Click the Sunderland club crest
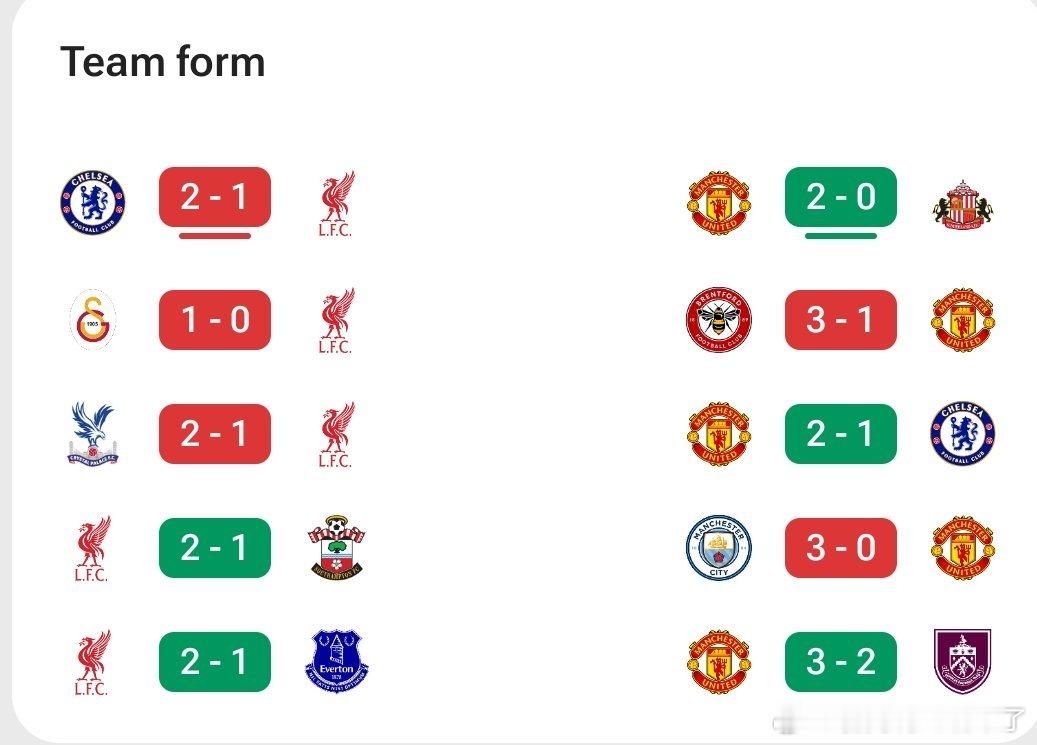Viewport: 1037px width, 745px height. (x=962, y=205)
